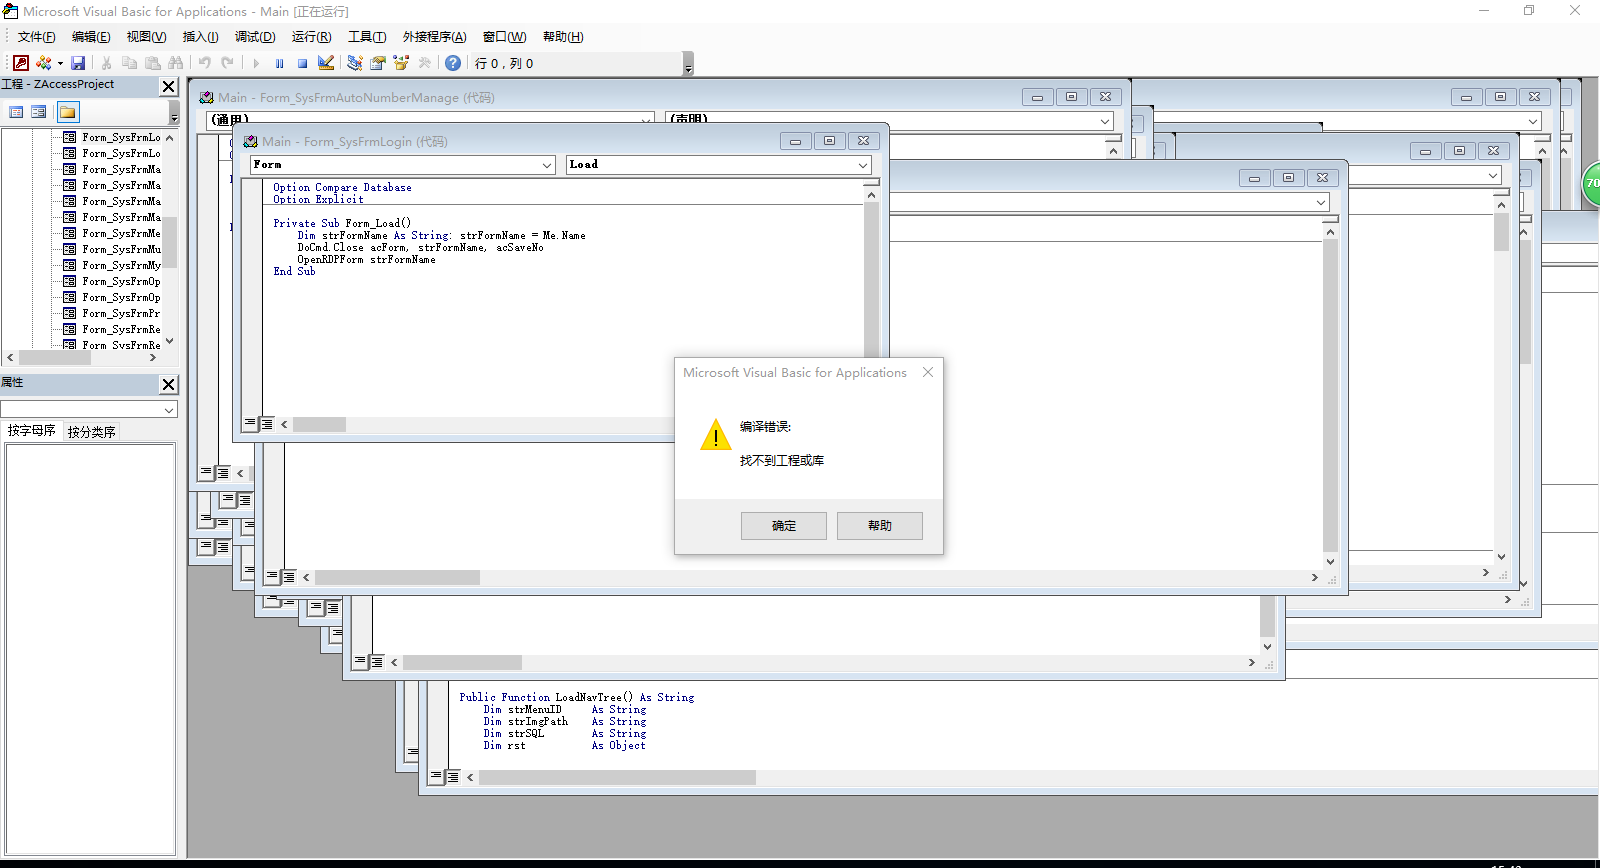The image size is (1600, 868).
Task: Click the Toolbox hammer-wrench icon
Action: [x=424, y=63]
